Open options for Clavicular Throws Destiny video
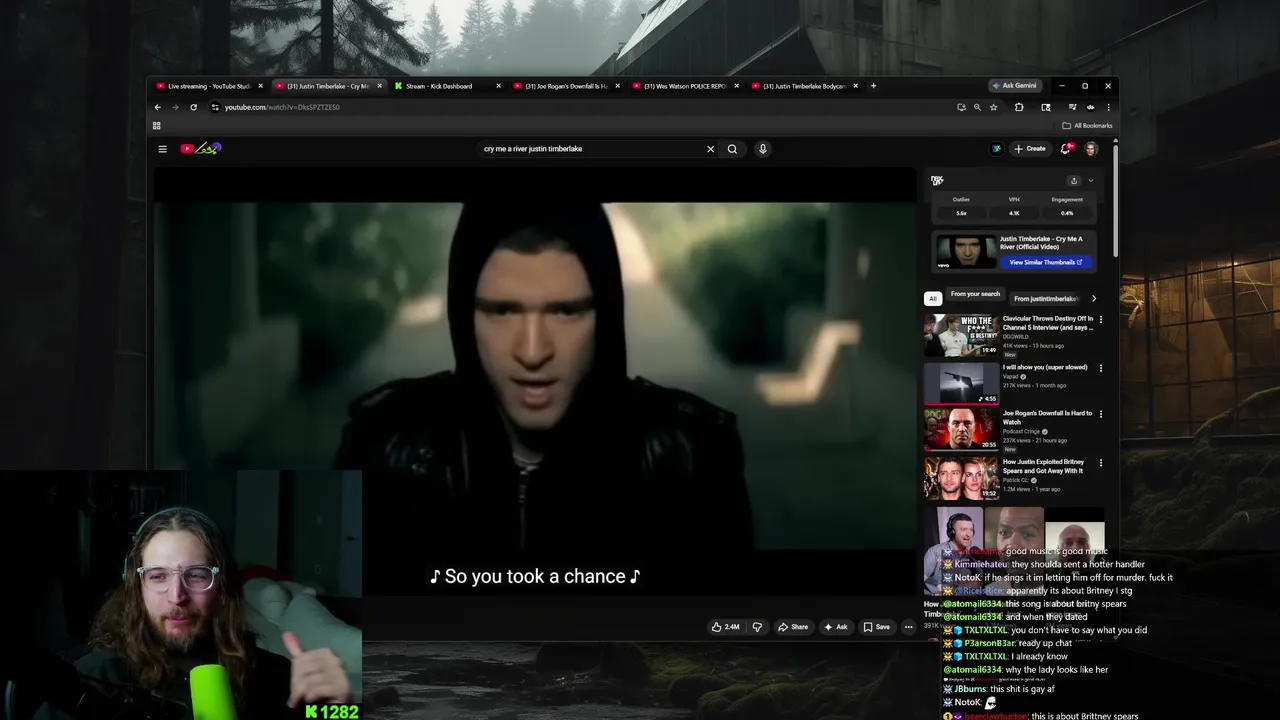This screenshot has height=720, width=1280. click(x=1101, y=320)
